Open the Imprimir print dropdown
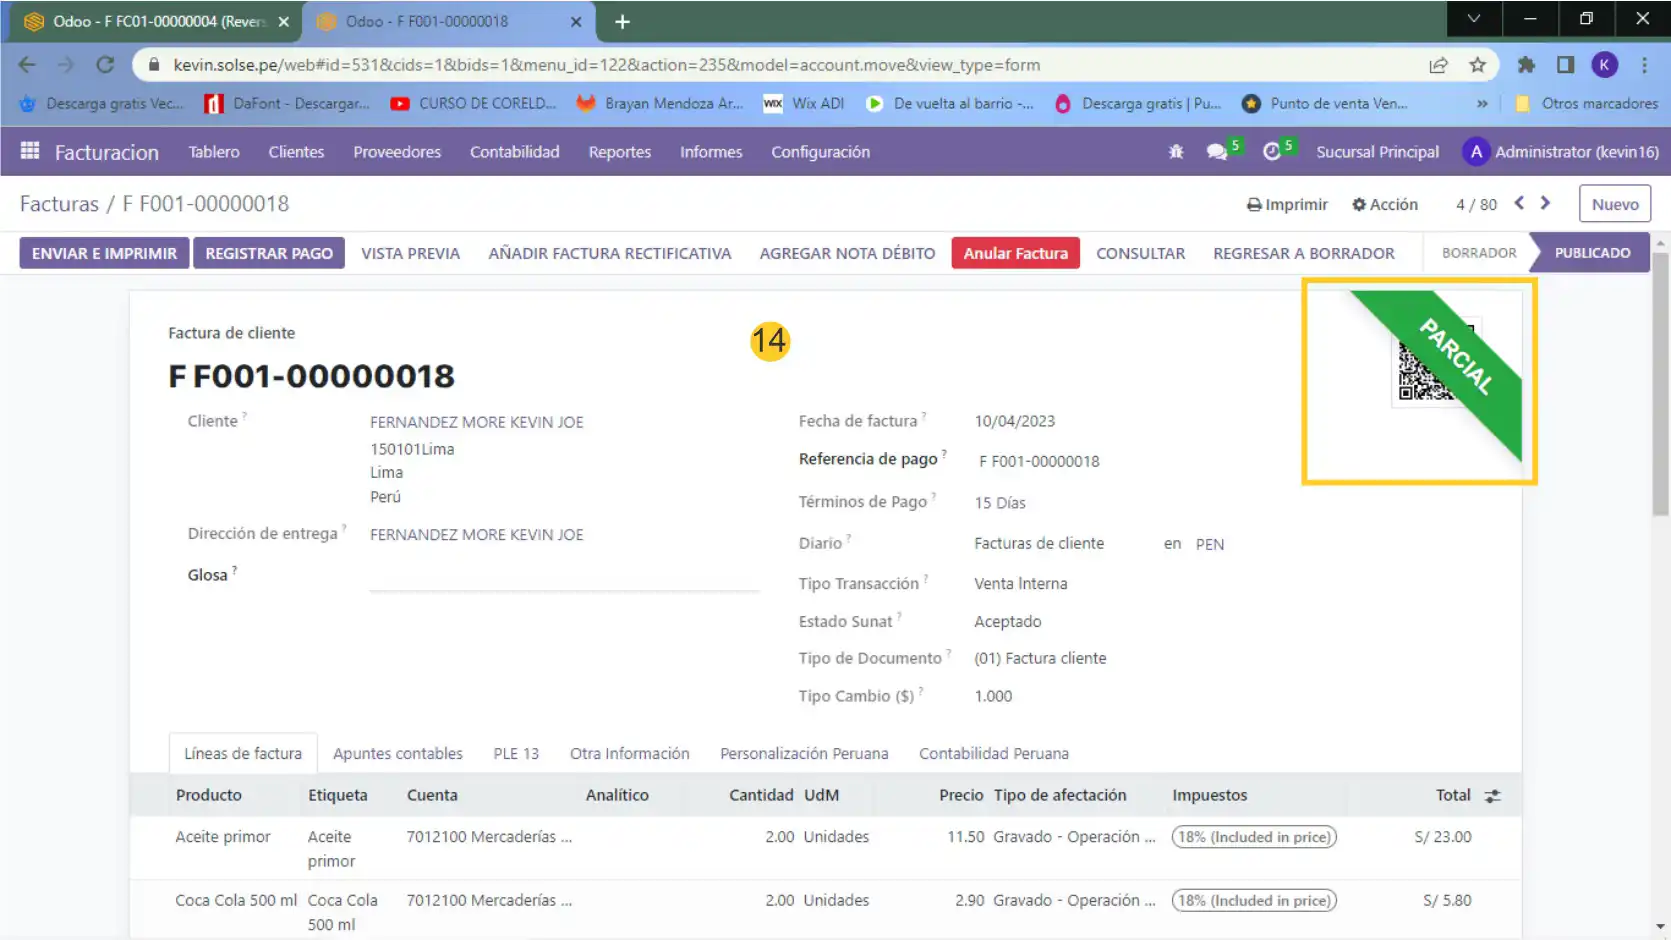Screen dimensions: 1671x940 [x=1287, y=204]
